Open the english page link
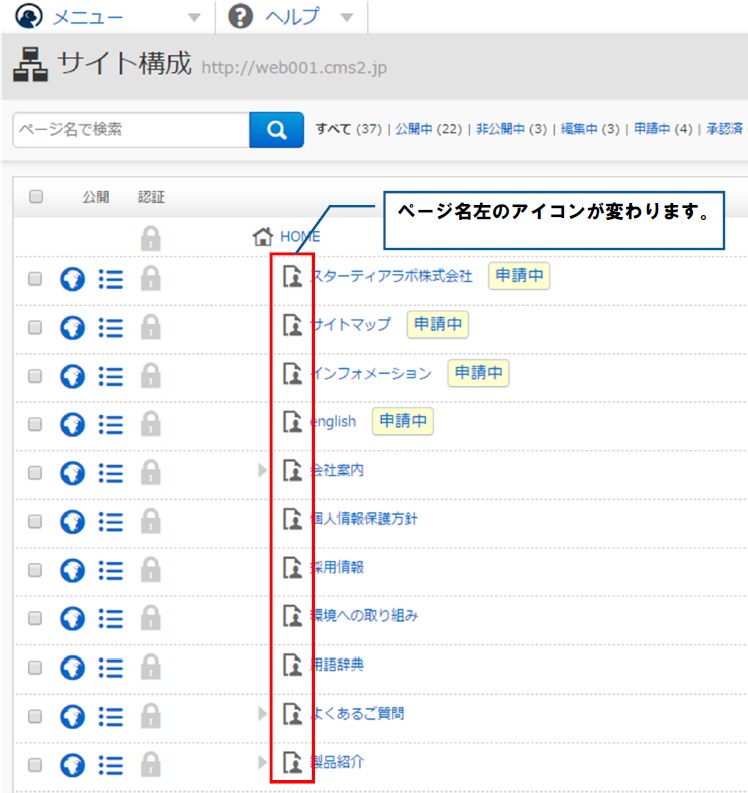 [x=333, y=421]
